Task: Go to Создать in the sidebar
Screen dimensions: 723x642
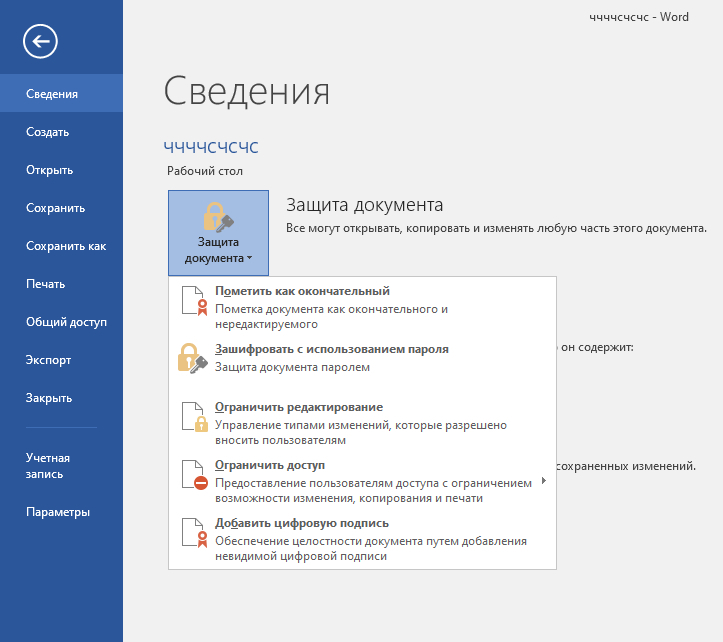Action: [x=47, y=132]
